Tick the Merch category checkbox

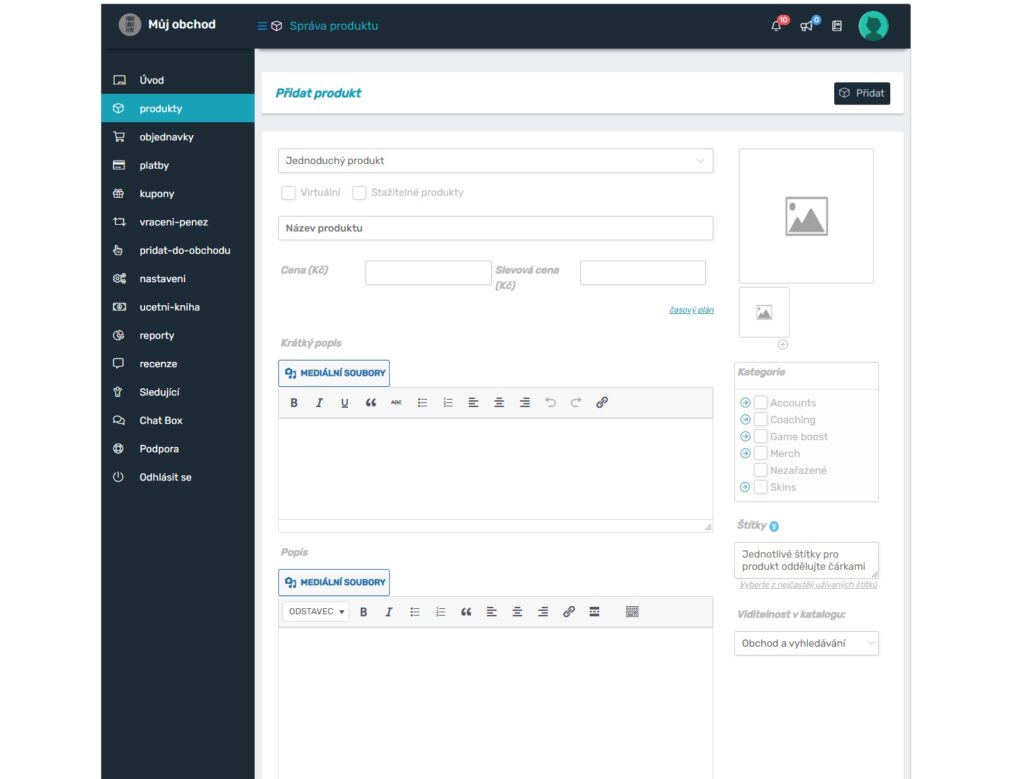pyautogui.click(x=761, y=454)
